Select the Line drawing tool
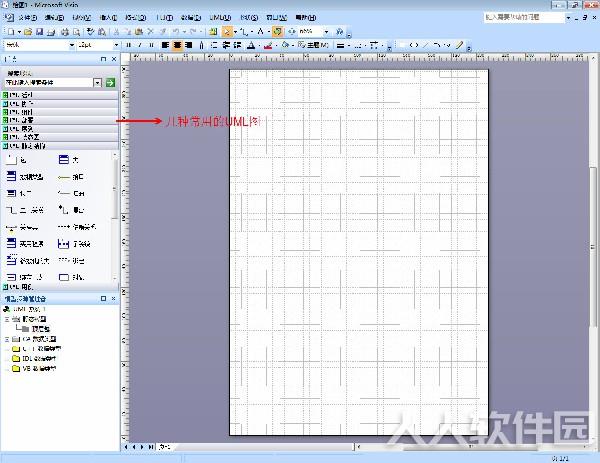Screen dimensions: 600x463 pyautogui.click(x=425, y=45)
